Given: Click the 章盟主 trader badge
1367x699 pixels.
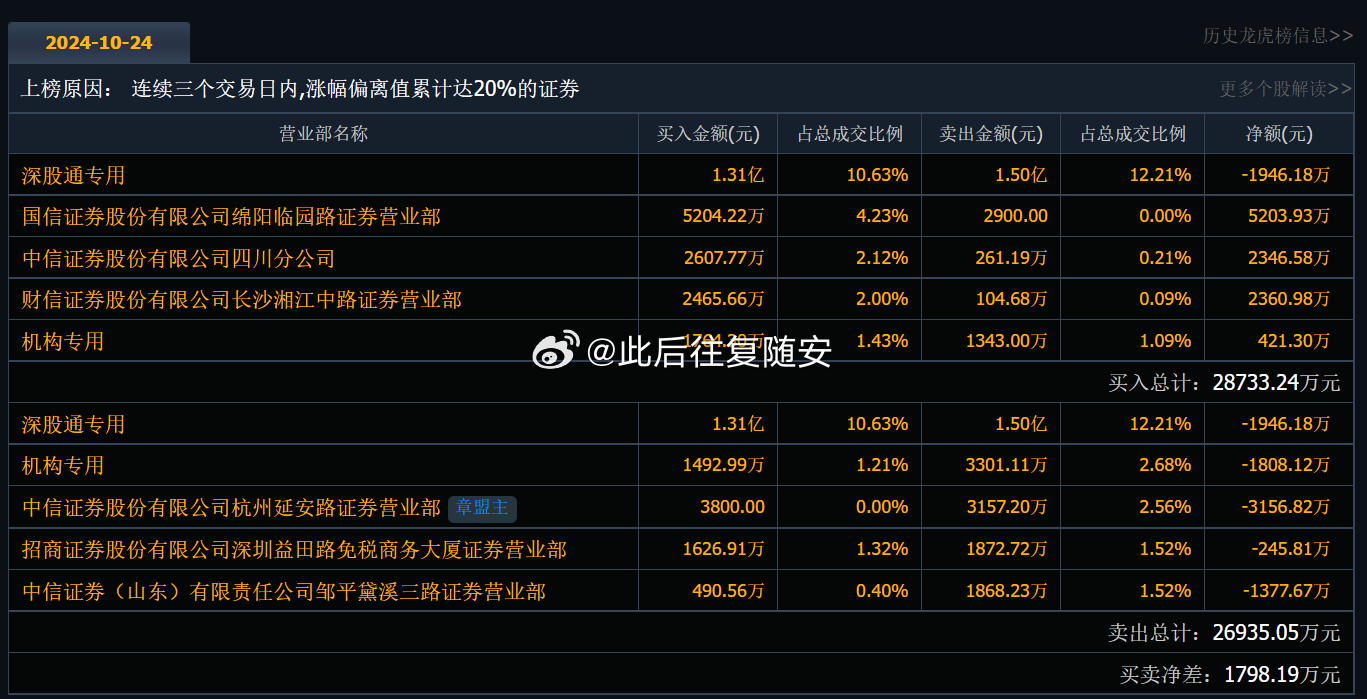Looking at the screenshot, I should click(x=482, y=508).
